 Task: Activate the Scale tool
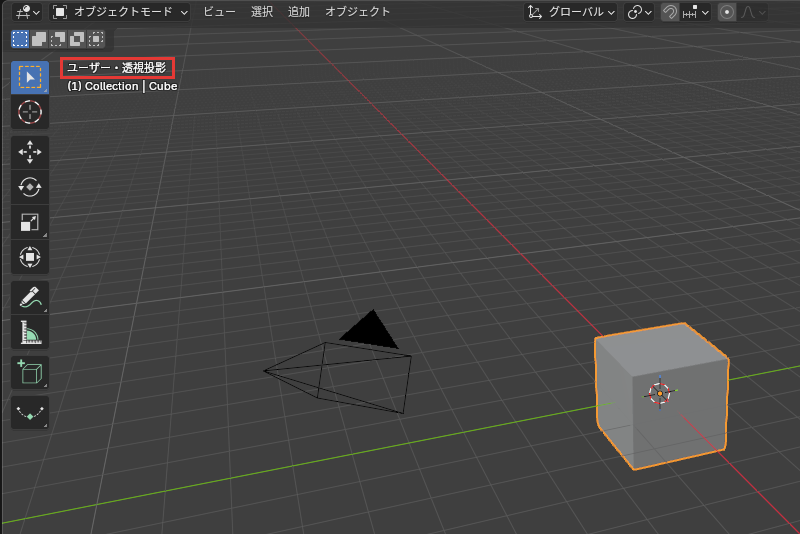[30, 222]
